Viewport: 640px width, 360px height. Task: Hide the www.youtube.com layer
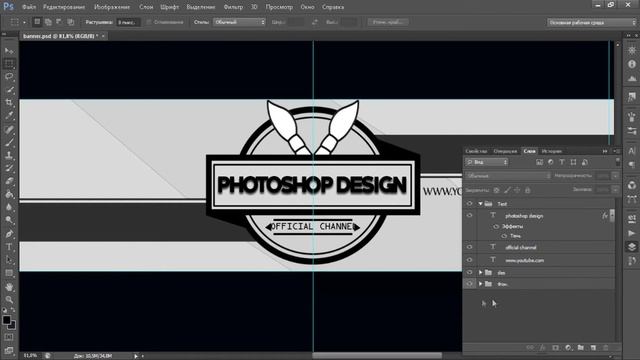coord(469,260)
